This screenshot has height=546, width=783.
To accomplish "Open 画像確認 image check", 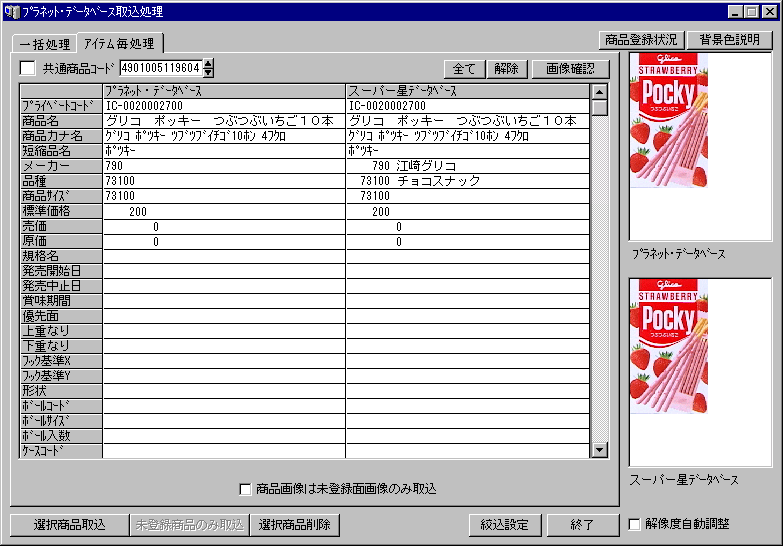I will point(570,68).
